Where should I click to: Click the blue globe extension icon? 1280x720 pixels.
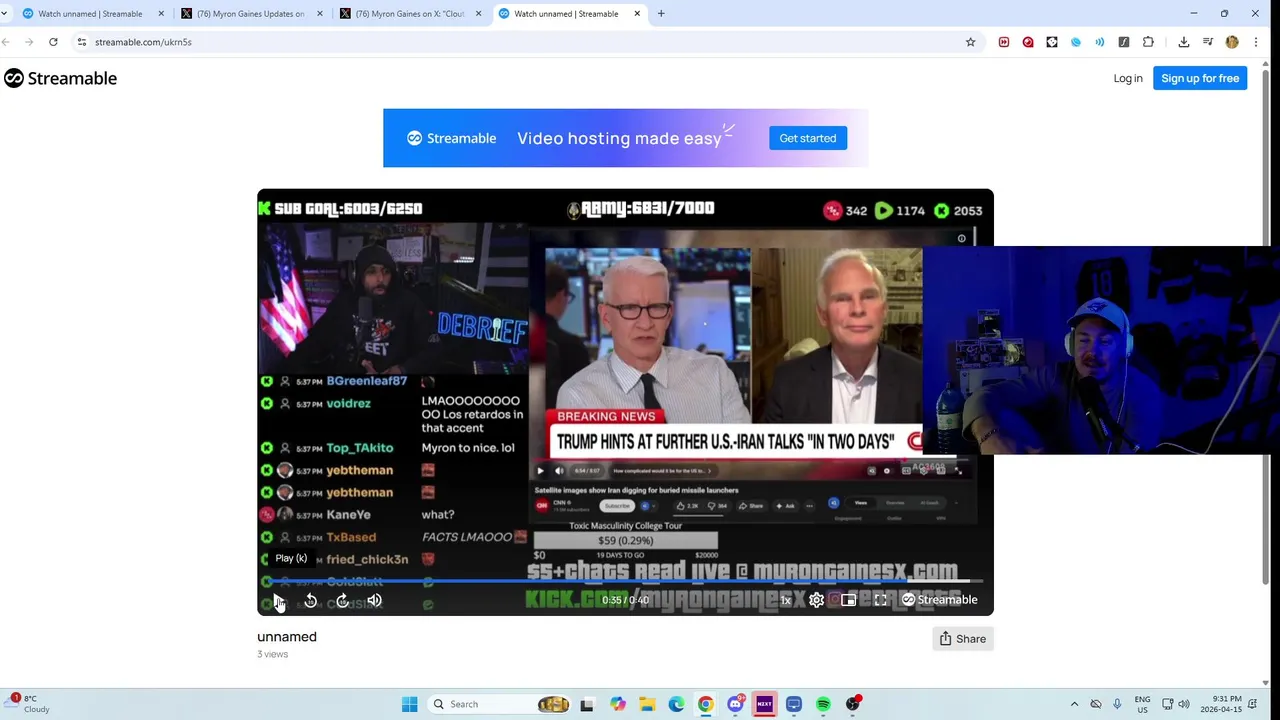[x=1076, y=42]
